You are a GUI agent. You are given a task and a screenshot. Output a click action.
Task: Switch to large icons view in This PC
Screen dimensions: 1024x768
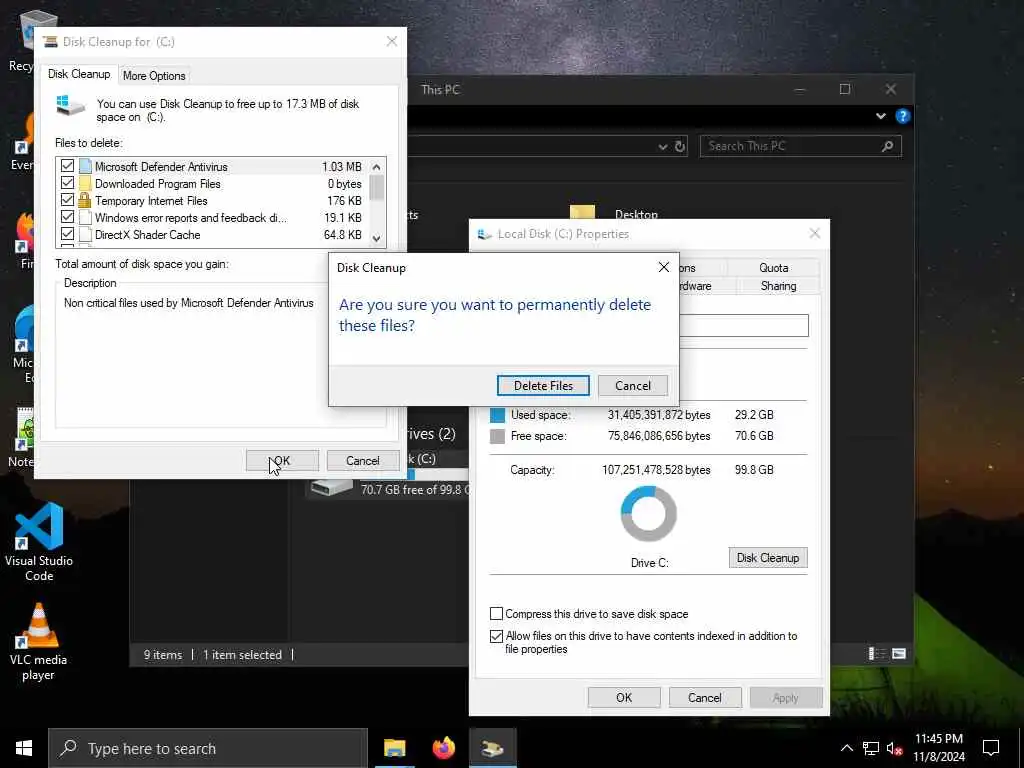[899, 654]
